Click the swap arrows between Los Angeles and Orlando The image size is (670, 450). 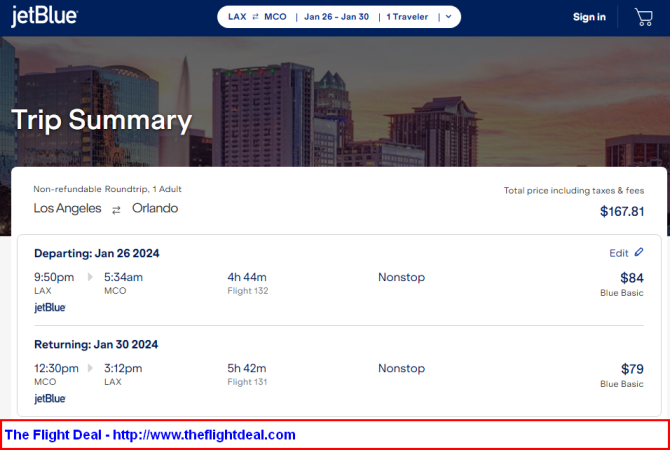coord(116,210)
